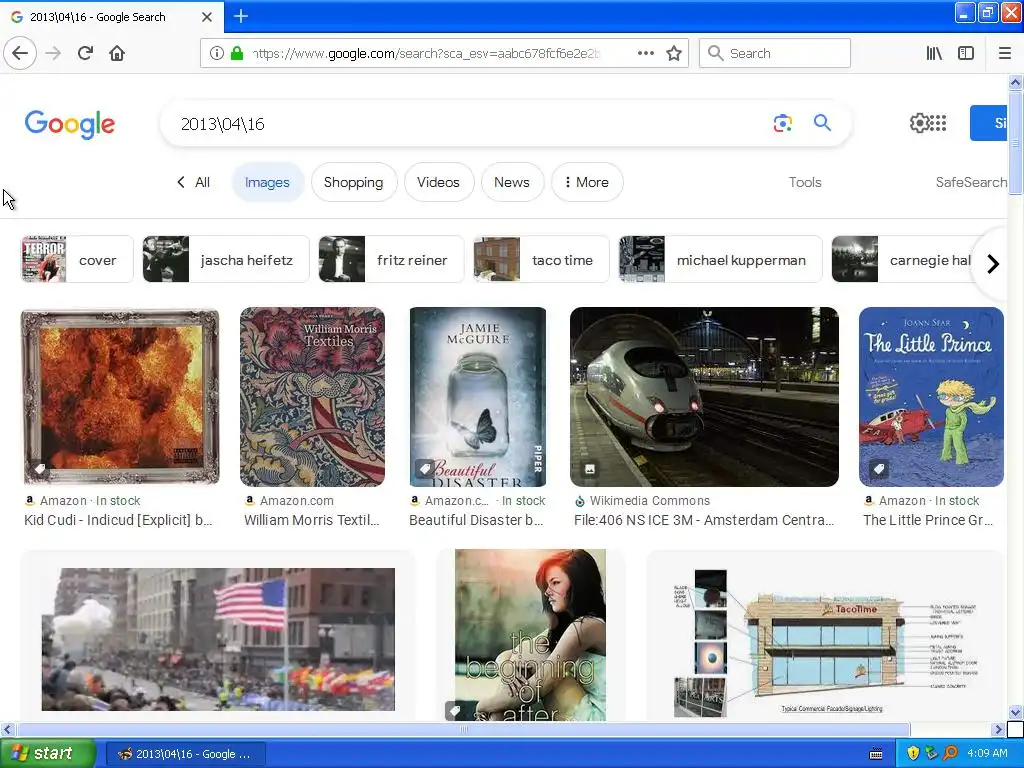Show the sidebar from toolbar icon

[966, 54]
